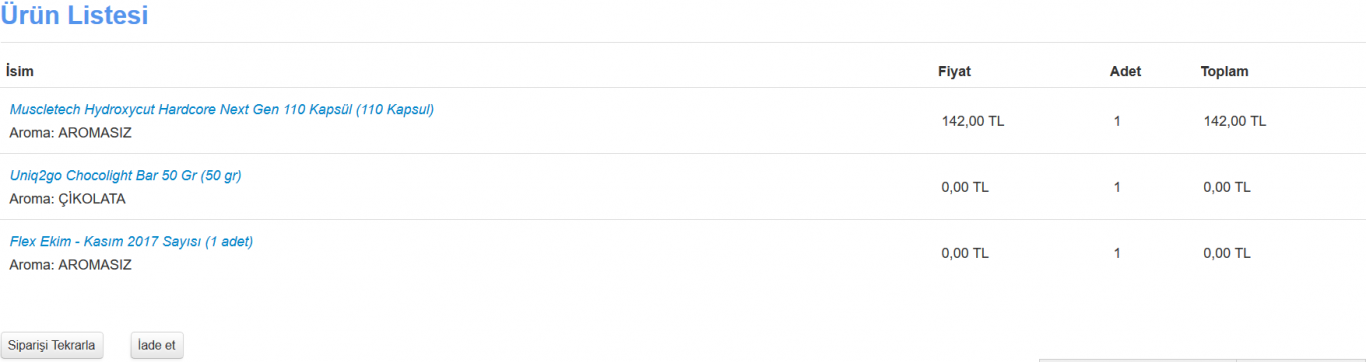Click the Aroma: ÇİKOLATA text
This screenshot has width=1366, height=362.
(x=67, y=199)
